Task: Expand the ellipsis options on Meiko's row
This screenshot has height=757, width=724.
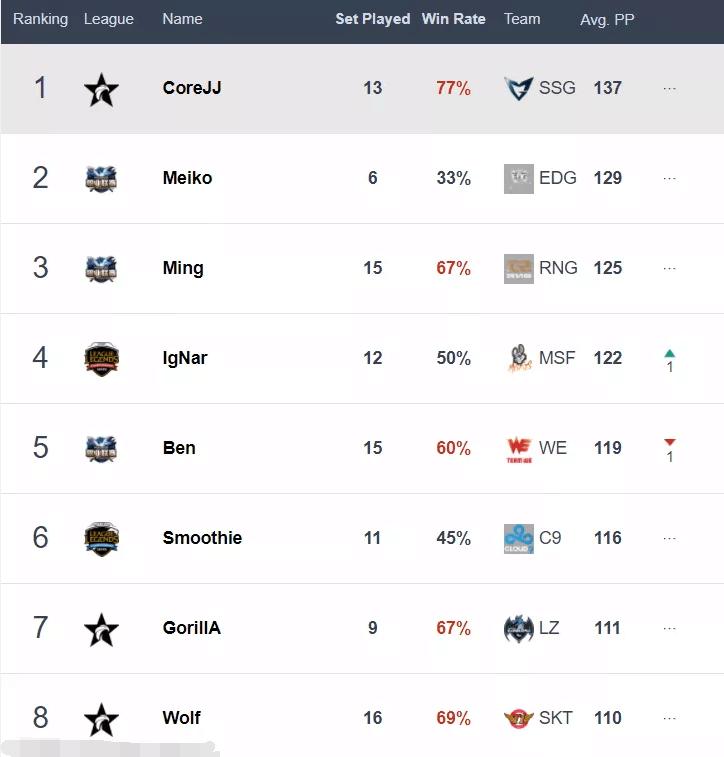Action: (x=669, y=178)
